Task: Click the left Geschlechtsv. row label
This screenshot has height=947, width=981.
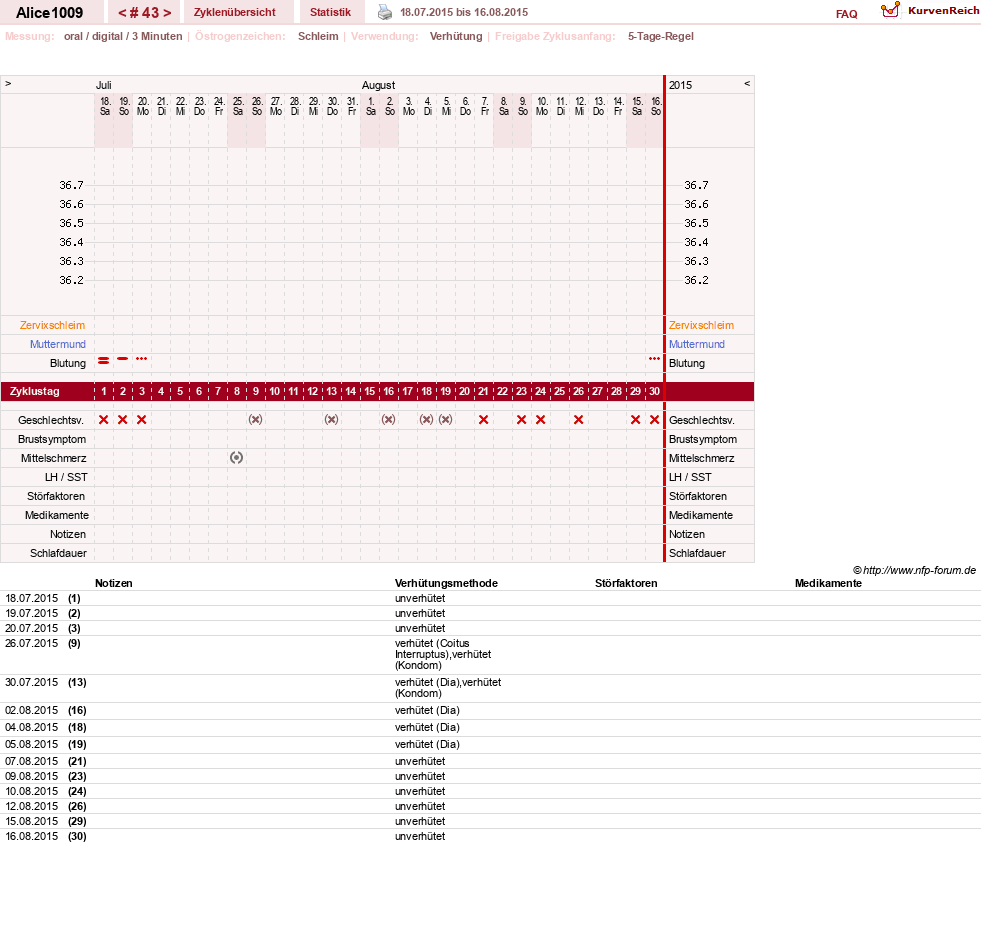Action: pyautogui.click(x=51, y=420)
